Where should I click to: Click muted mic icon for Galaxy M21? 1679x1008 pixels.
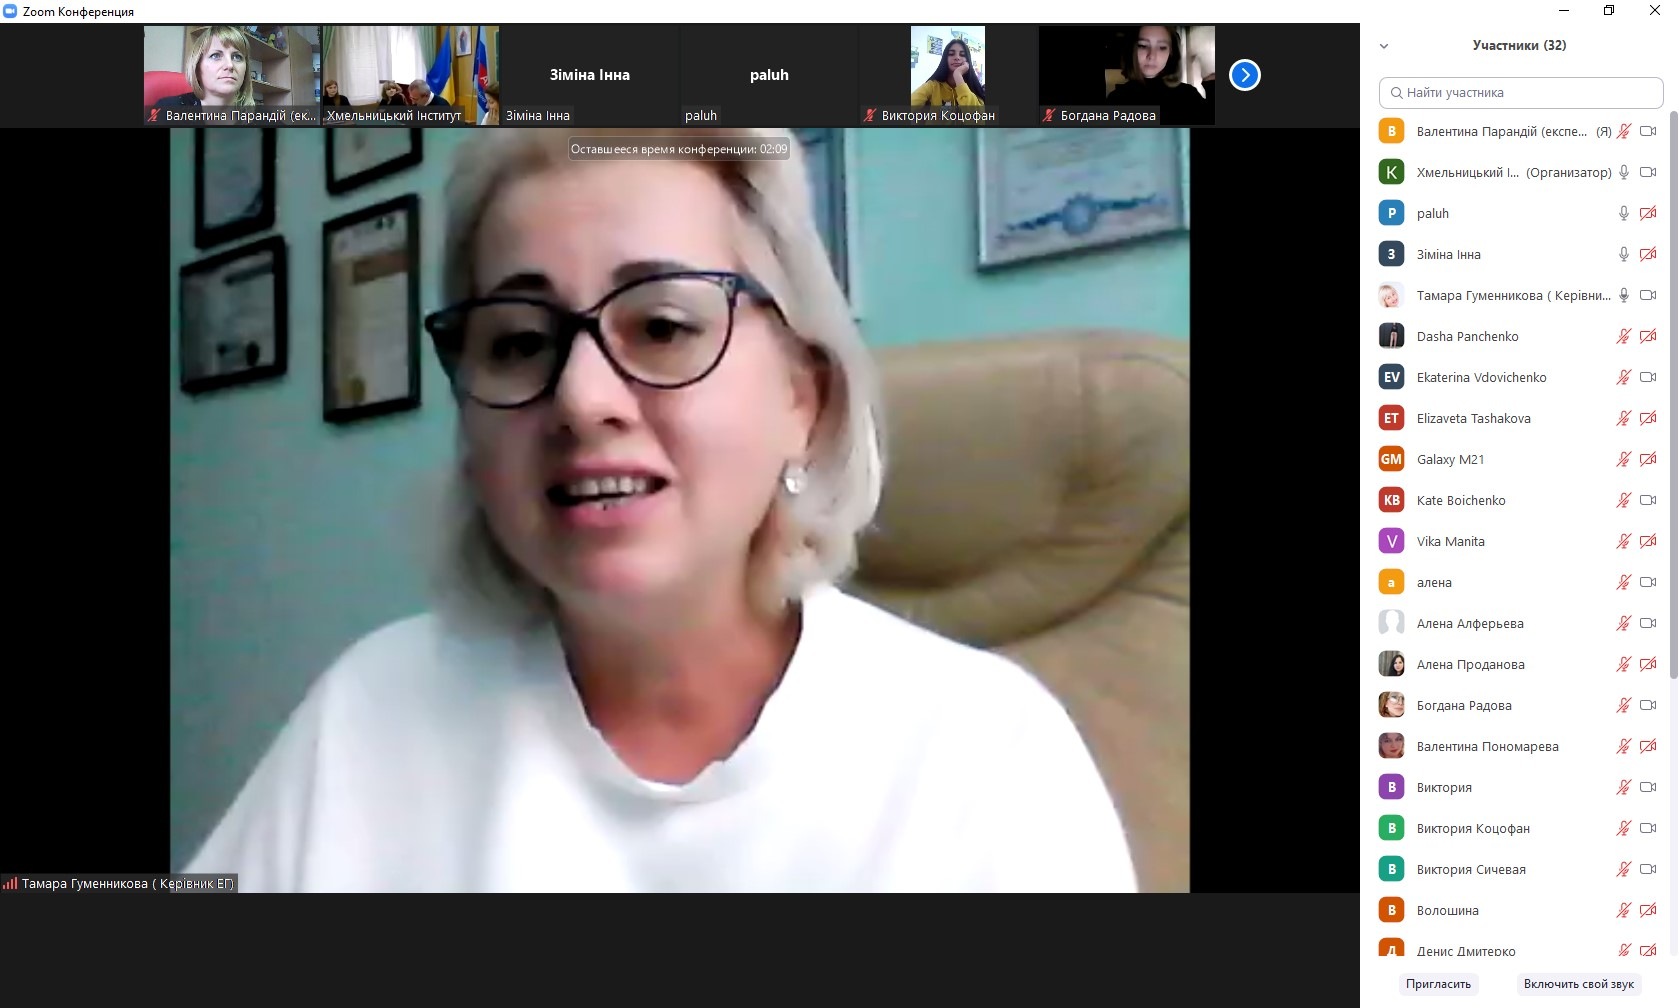[1624, 459]
